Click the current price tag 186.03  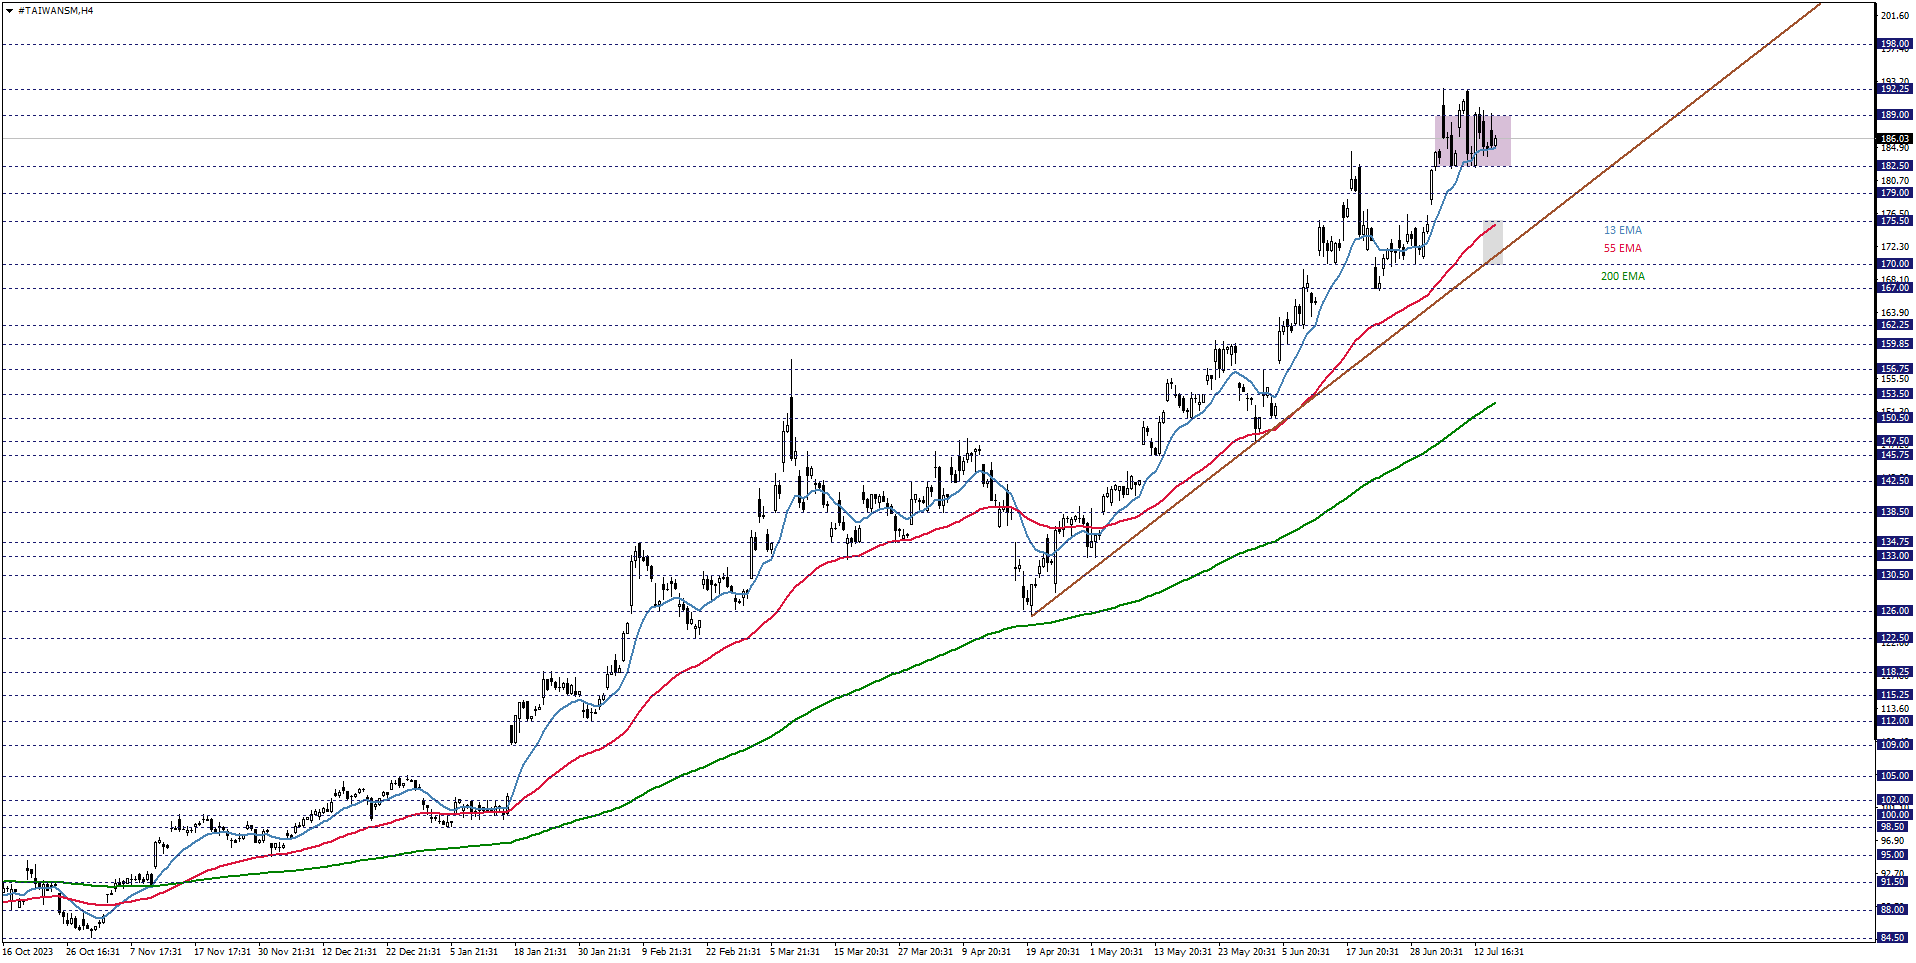[x=1895, y=139]
